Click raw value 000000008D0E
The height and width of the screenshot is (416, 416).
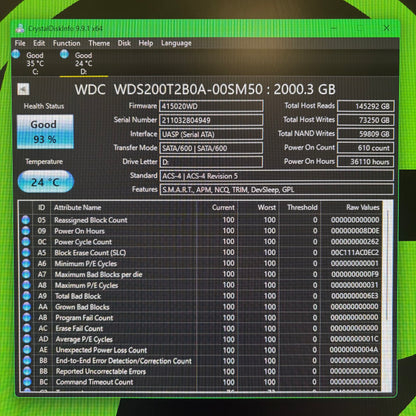coord(355,231)
